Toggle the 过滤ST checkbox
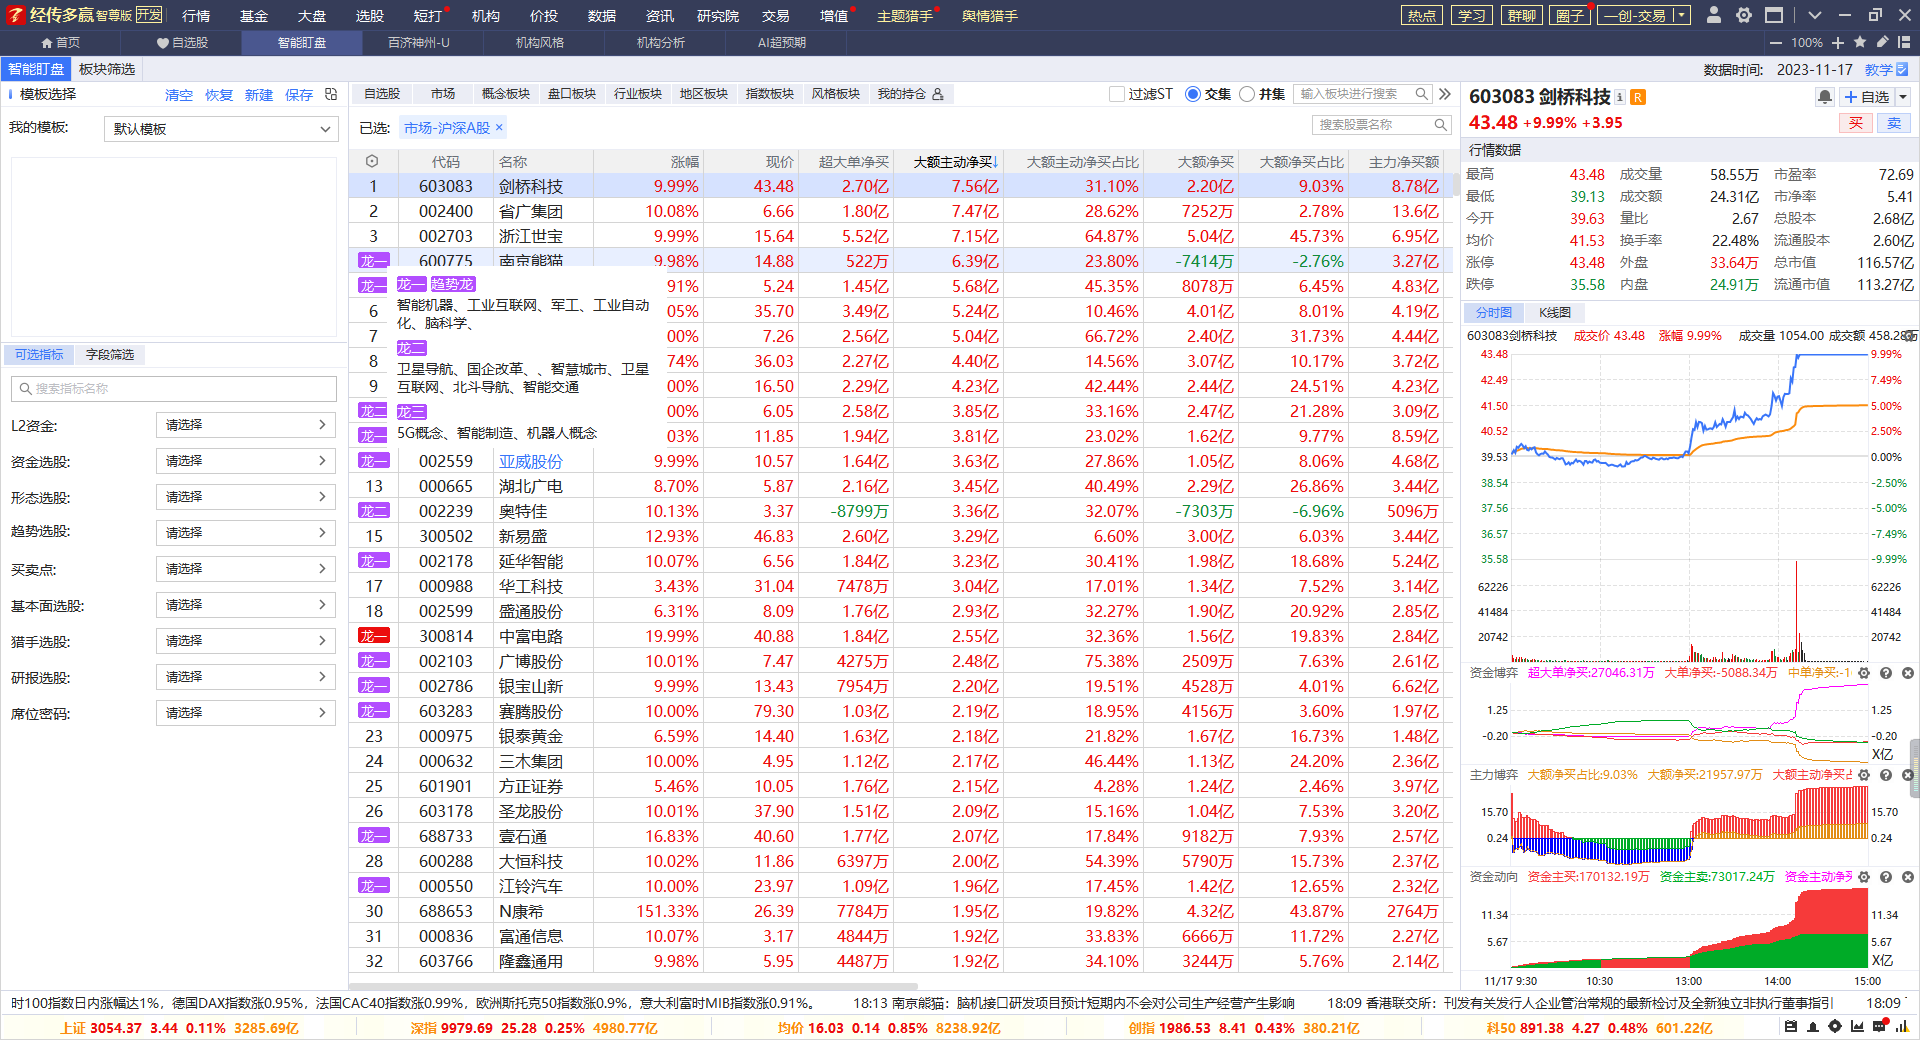The image size is (1920, 1040). tap(1117, 94)
